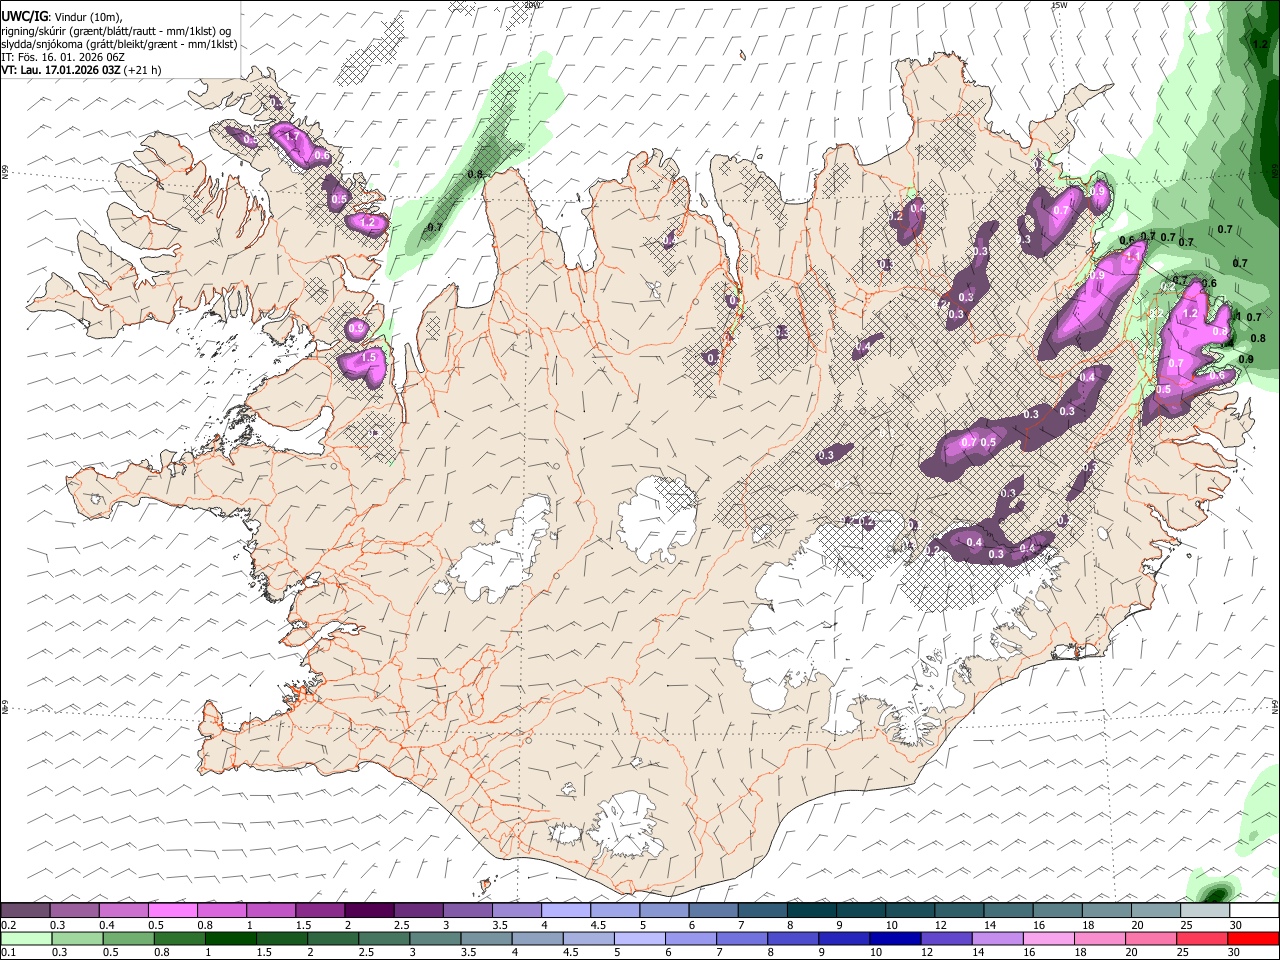Pick the first grey-purple 0.2 swatch, upper legend row
The width and height of the screenshot is (1280, 960).
click(x=25, y=911)
